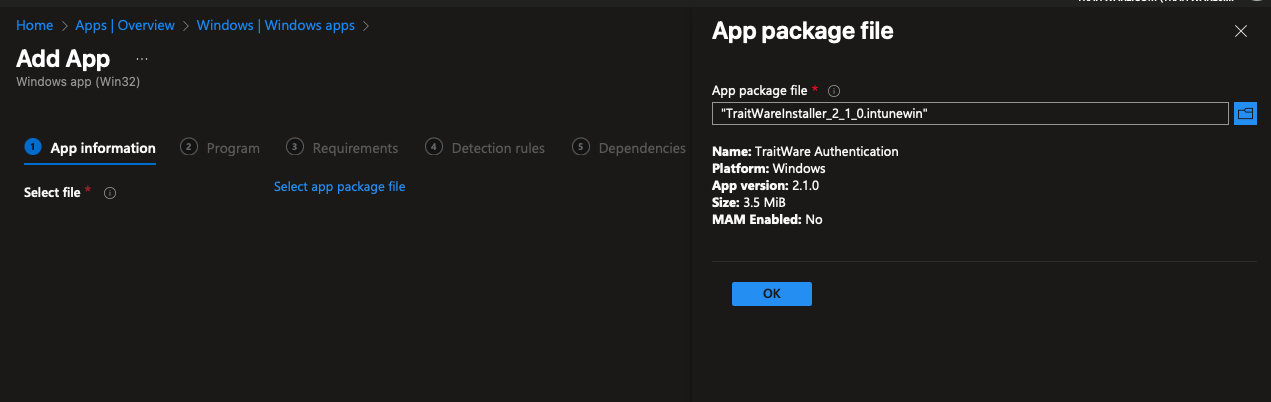Open the ellipsis menu beside Add App
The height and width of the screenshot is (402, 1271).
tap(142, 59)
